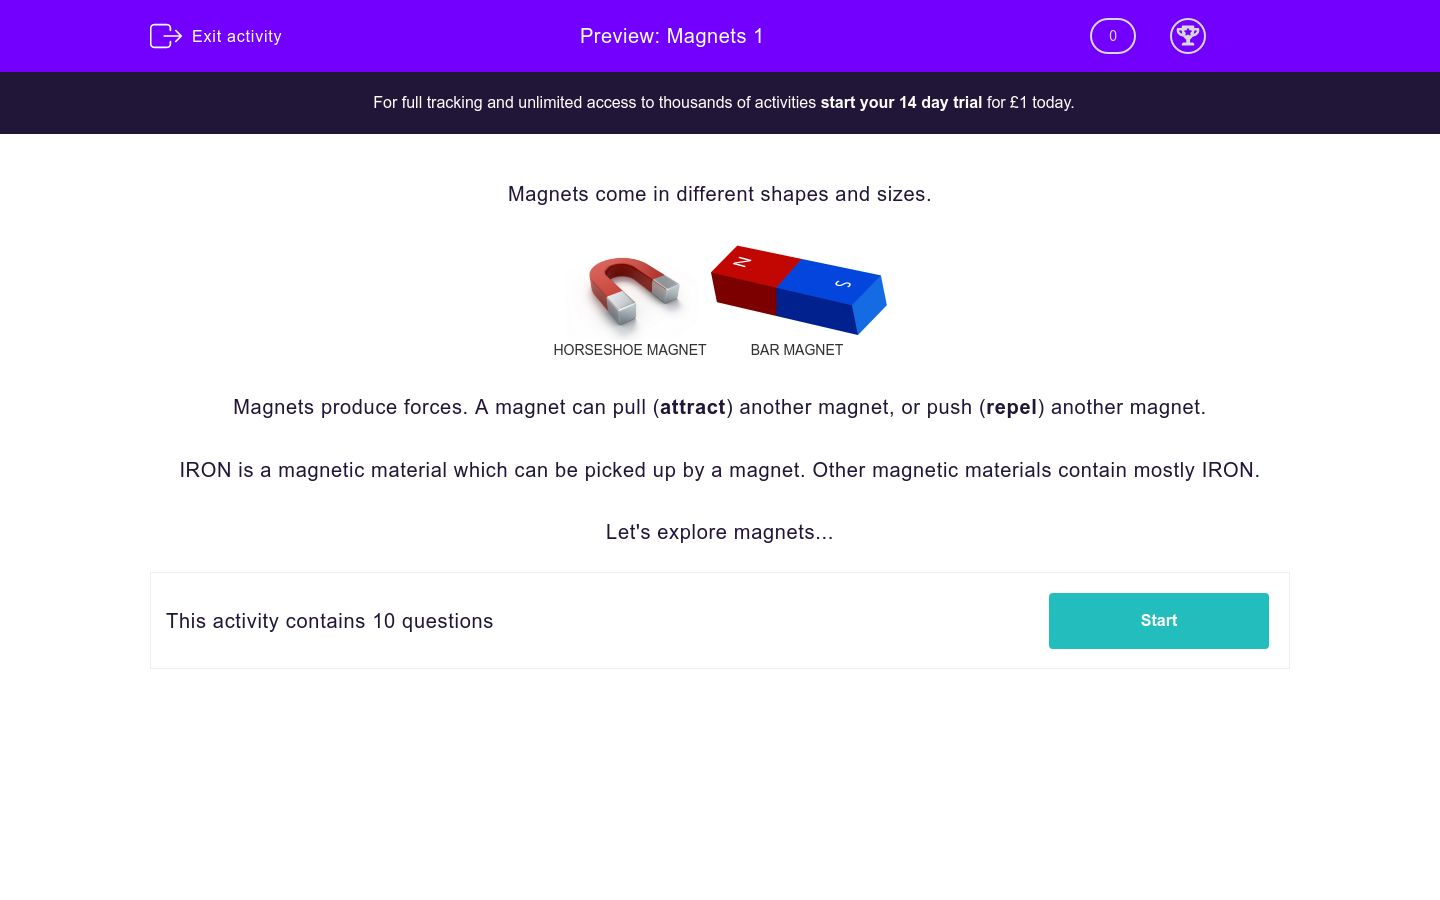The height and width of the screenshot is (900, 1440).
Task: Select the bar magnet image
Action: pyautogui.click(x=797, y=289)
